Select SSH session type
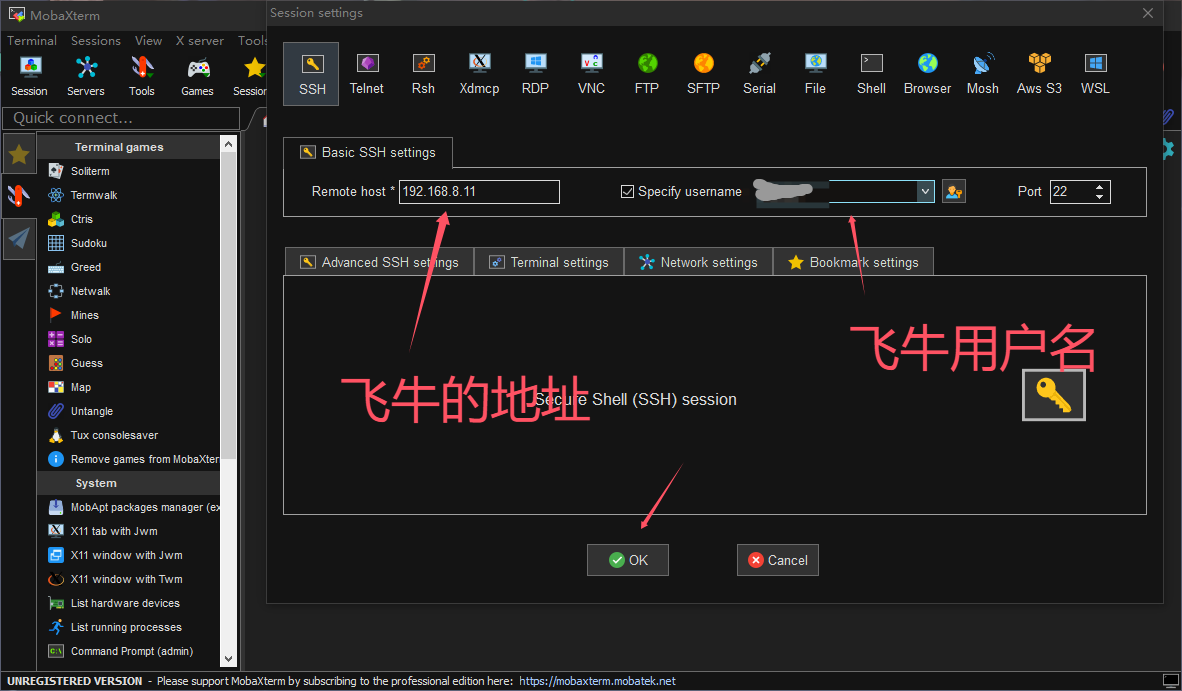Screen dimensions: 1182x691 pos(311,74)
